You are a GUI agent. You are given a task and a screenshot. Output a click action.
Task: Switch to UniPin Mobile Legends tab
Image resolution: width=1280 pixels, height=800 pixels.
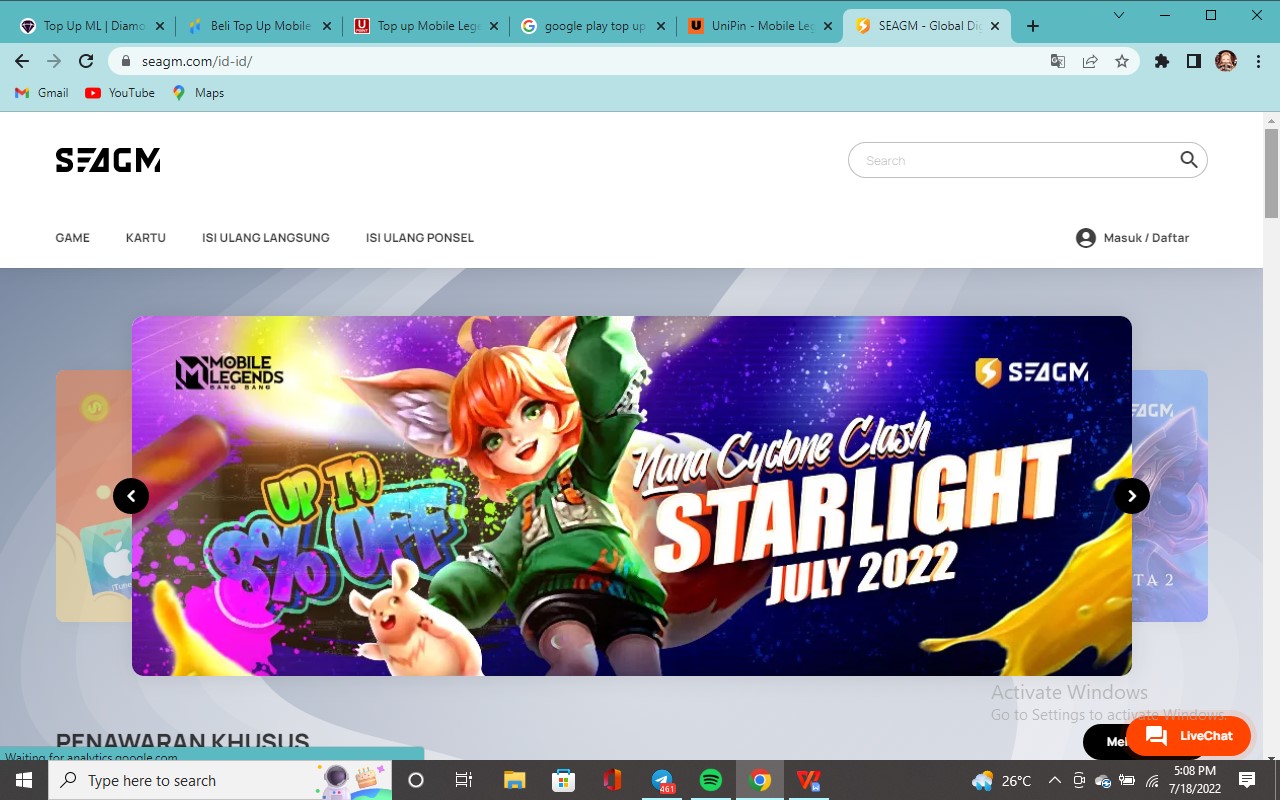tap(761, 26)
